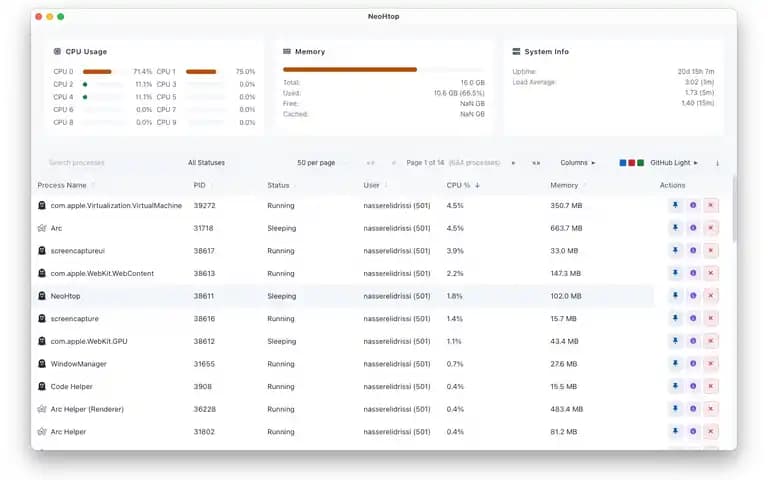This screenshot has height=480, width=768.
Task: Pin the com.apple.WebKit.WebContent process
Action: (675, 273)
